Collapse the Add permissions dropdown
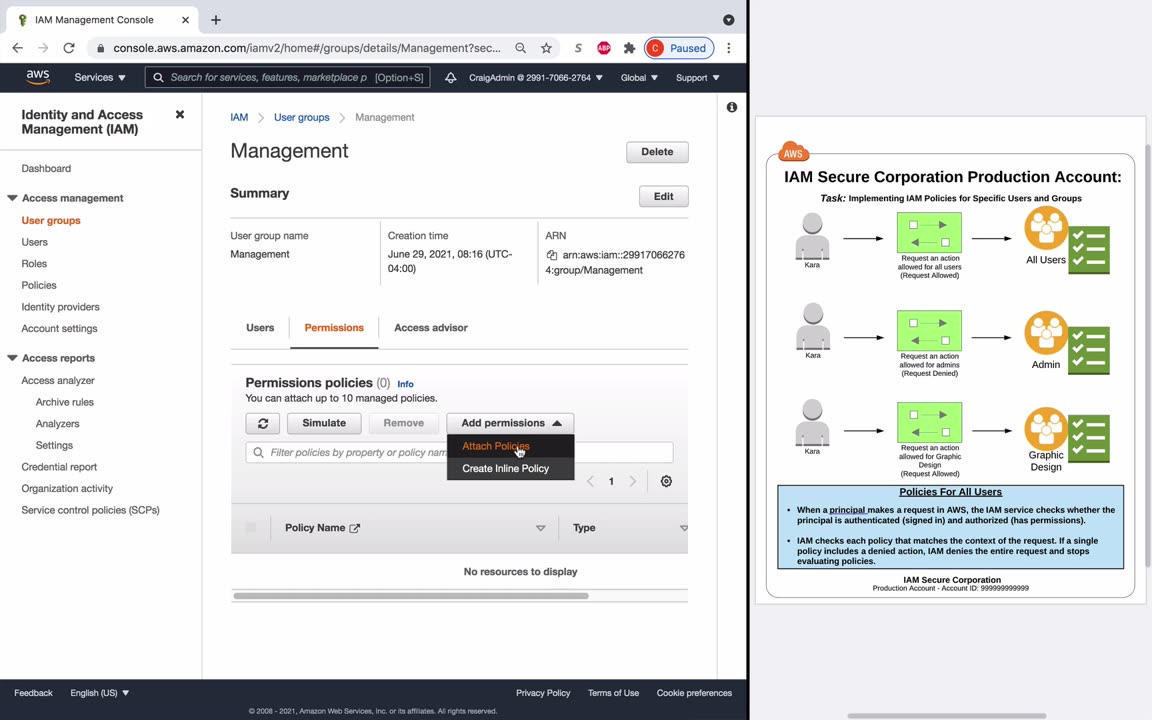 (x=511, y=423)
